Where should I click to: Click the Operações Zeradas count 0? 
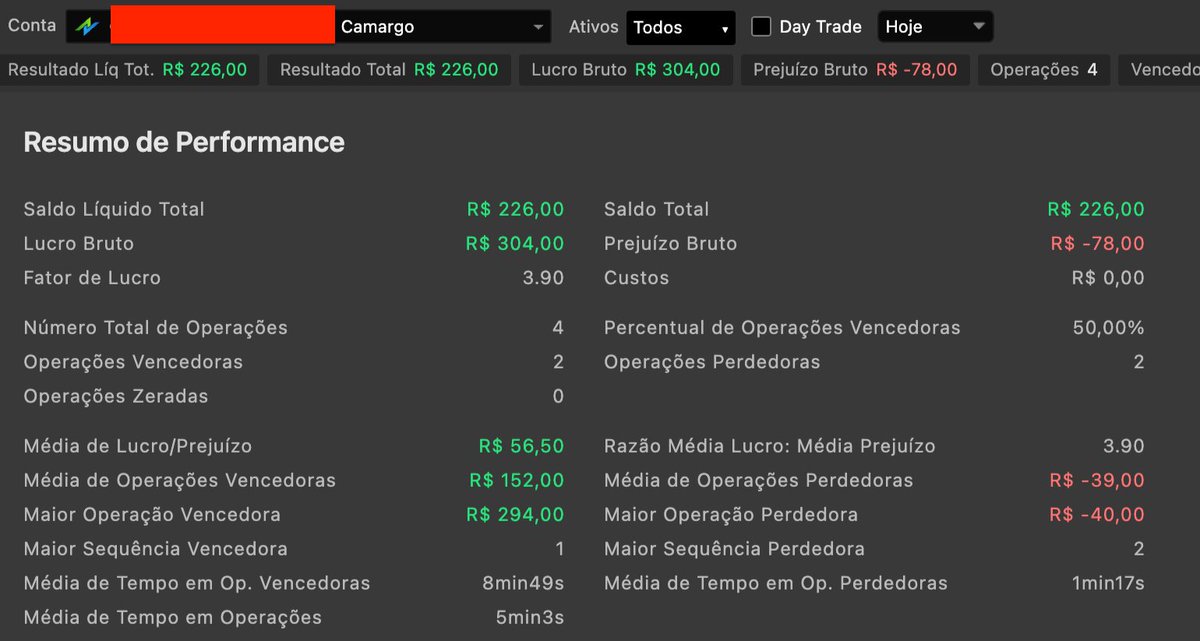coord(558,396)
